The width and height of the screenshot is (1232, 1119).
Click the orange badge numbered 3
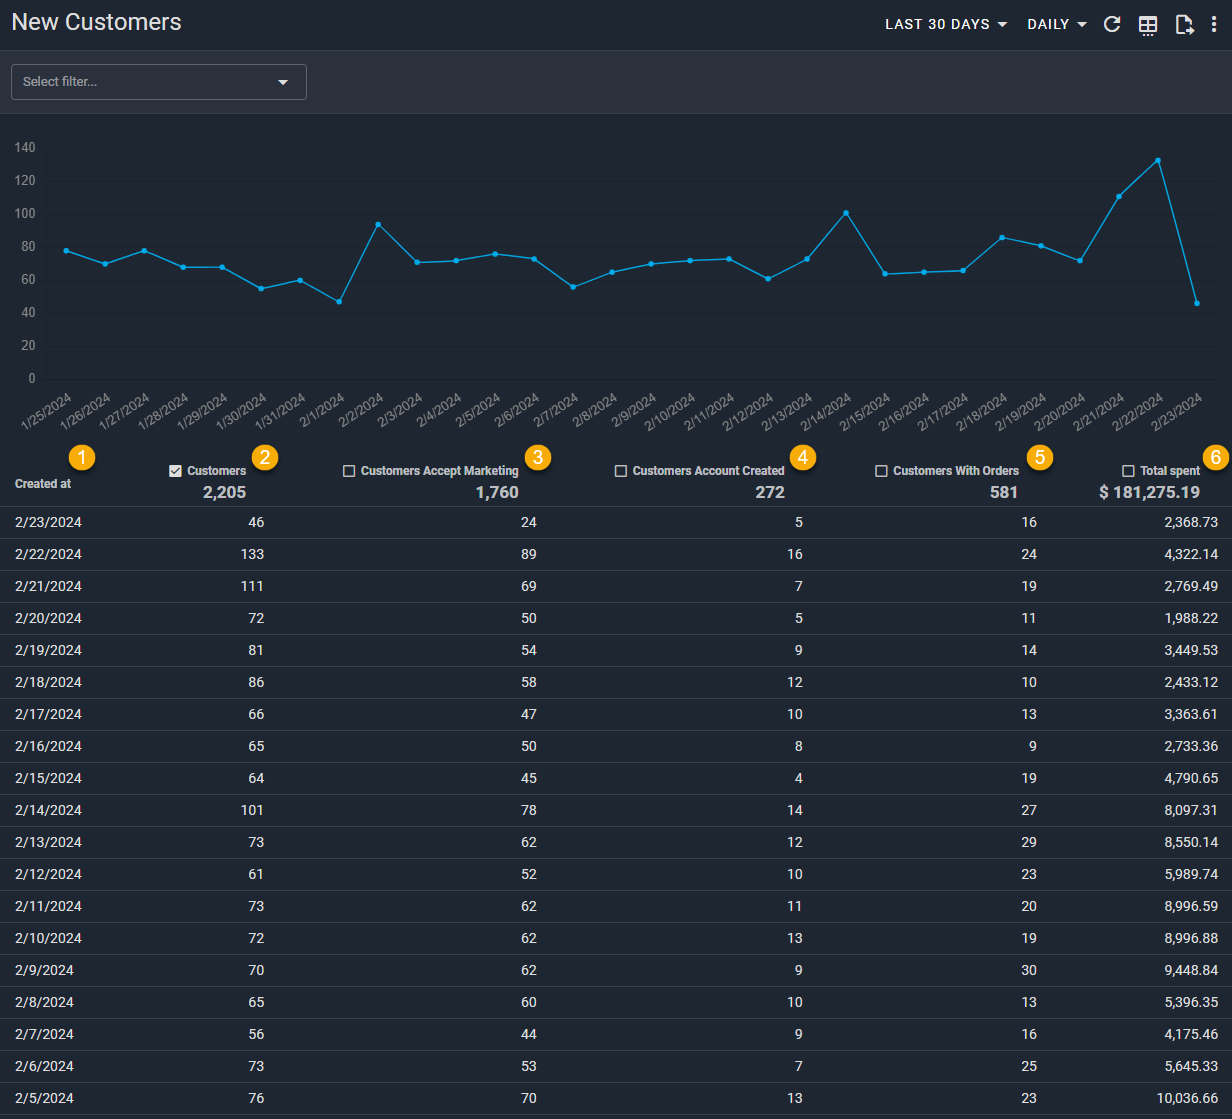pyautogui.click(x=538, y=458)
